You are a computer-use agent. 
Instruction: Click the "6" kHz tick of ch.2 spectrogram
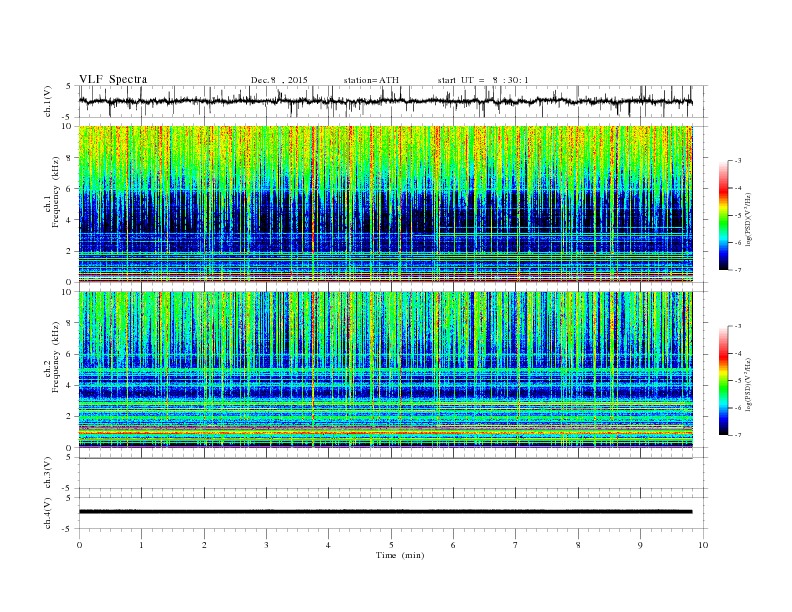click(70, 354)
